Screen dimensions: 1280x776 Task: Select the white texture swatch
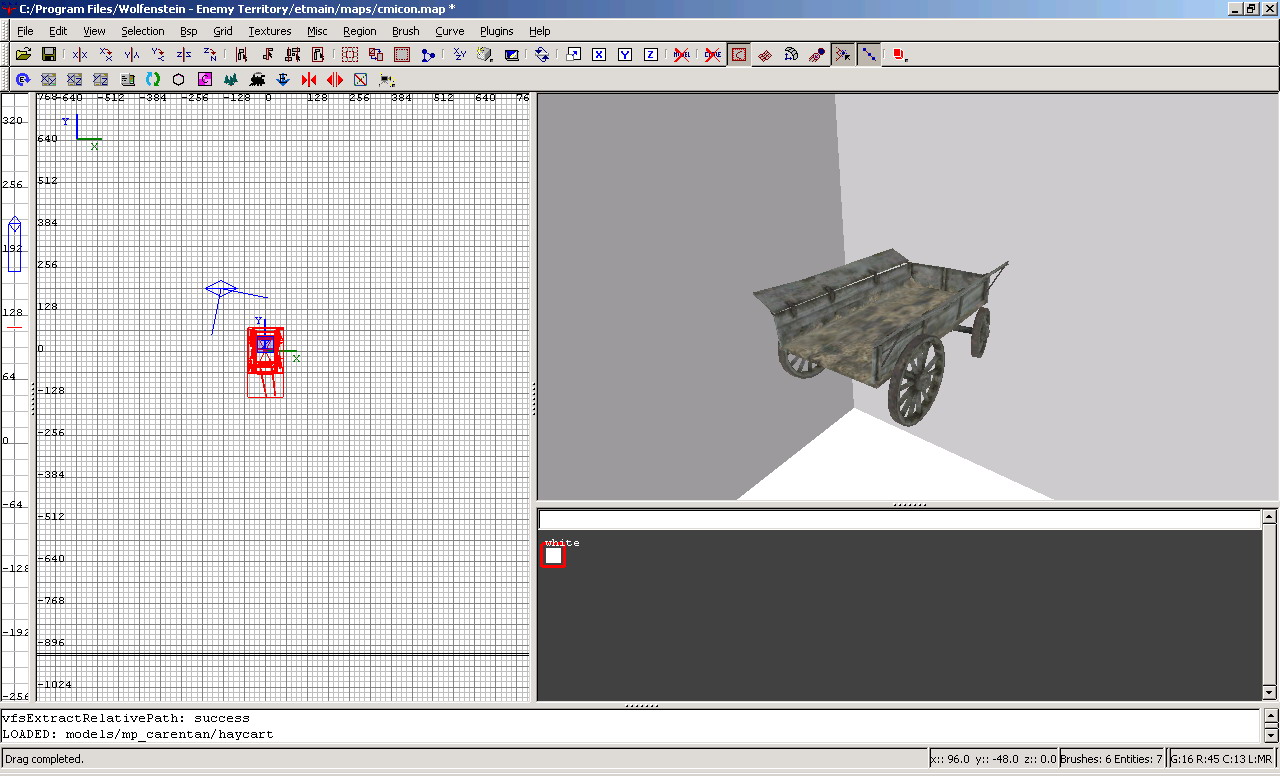click(x=553, y=556)
